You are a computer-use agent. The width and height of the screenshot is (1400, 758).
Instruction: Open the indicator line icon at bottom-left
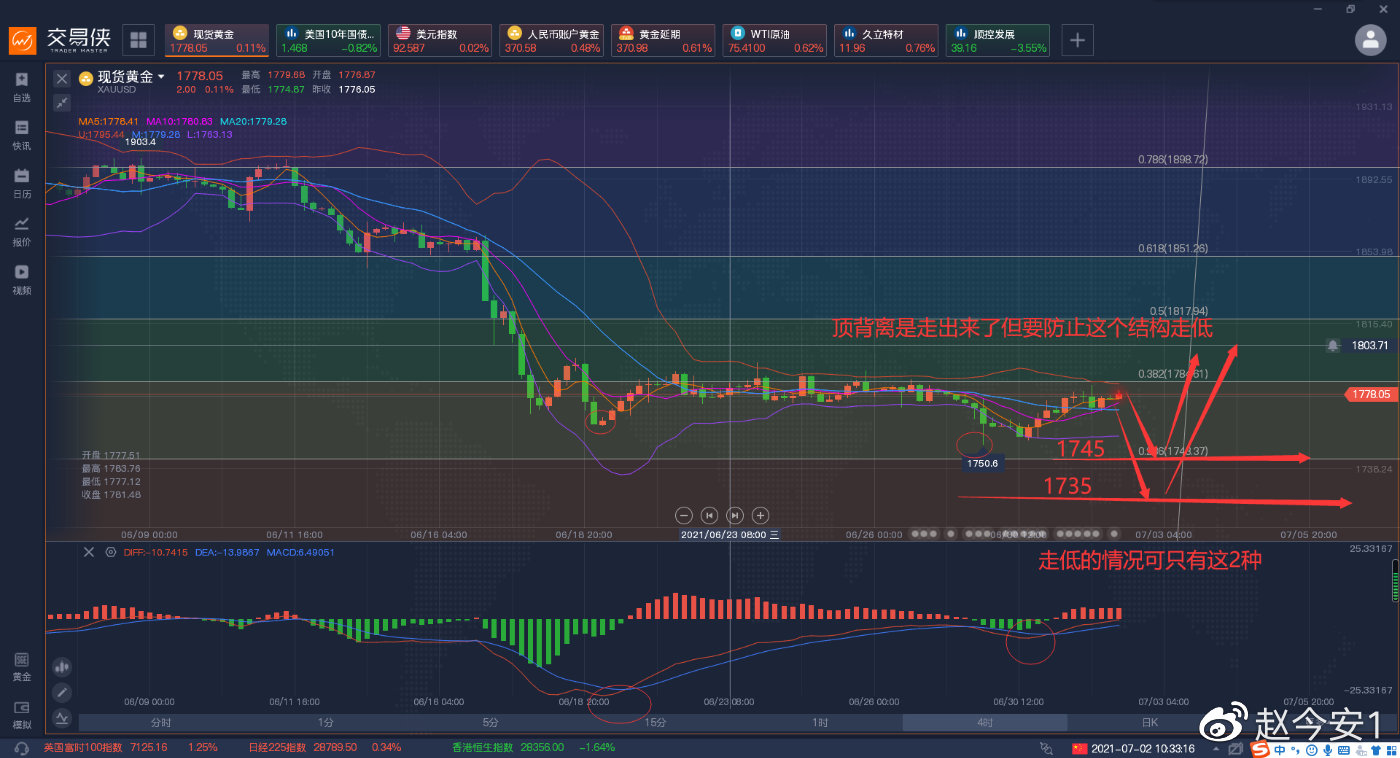[x=62, y=717]
